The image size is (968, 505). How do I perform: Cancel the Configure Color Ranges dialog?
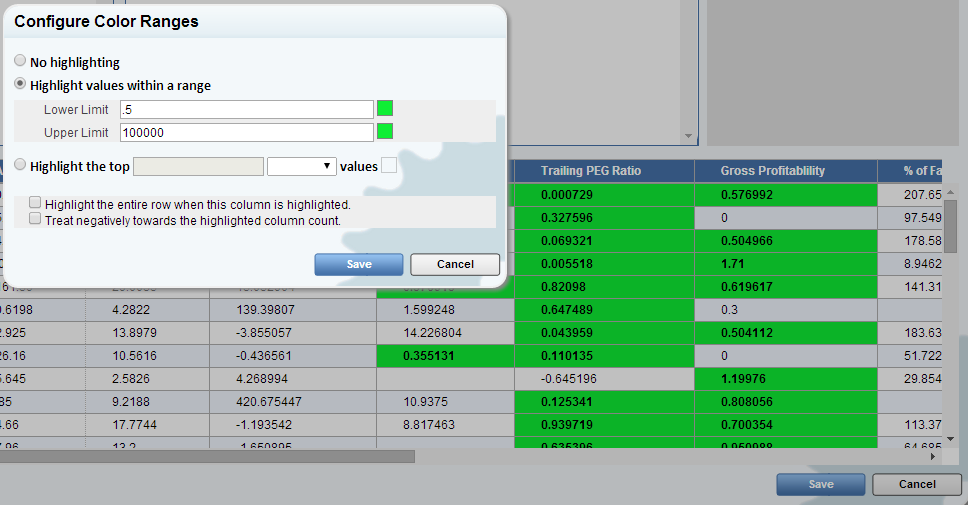tap(455, 264)
